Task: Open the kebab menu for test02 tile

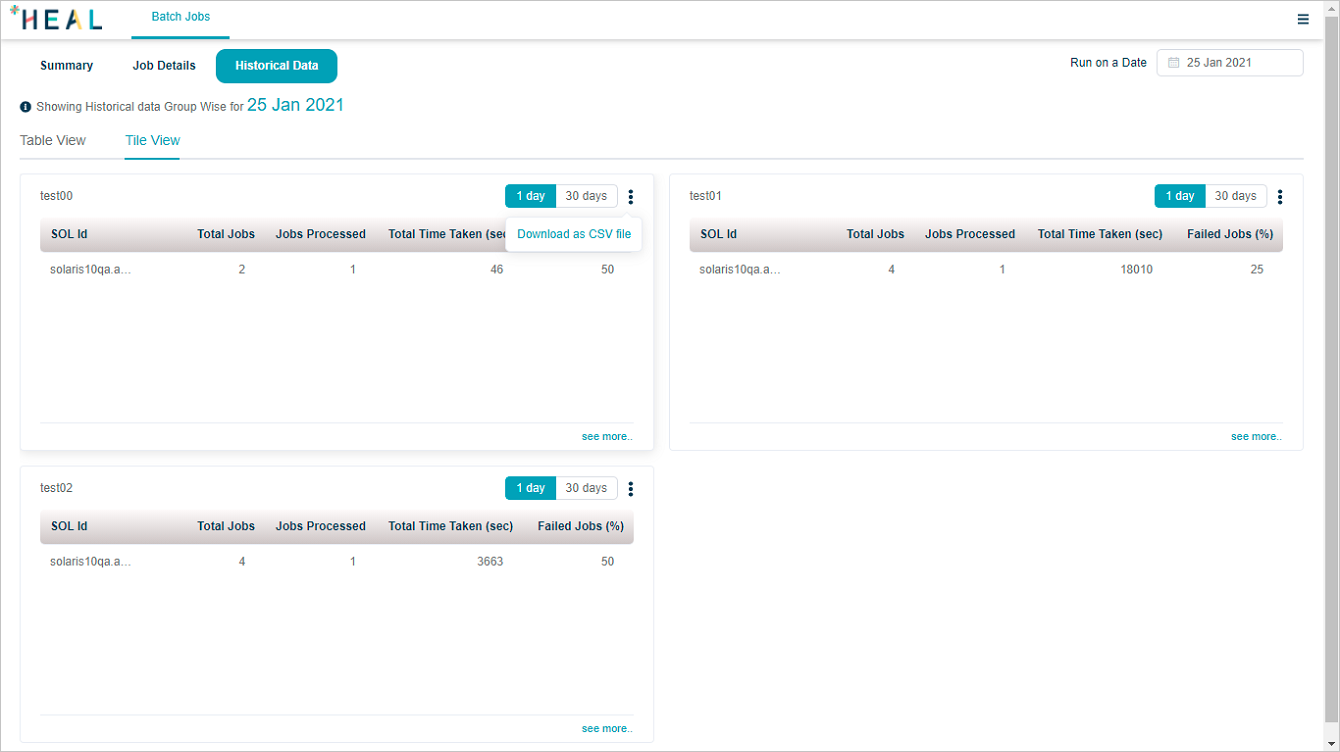Action: point(630,489)
